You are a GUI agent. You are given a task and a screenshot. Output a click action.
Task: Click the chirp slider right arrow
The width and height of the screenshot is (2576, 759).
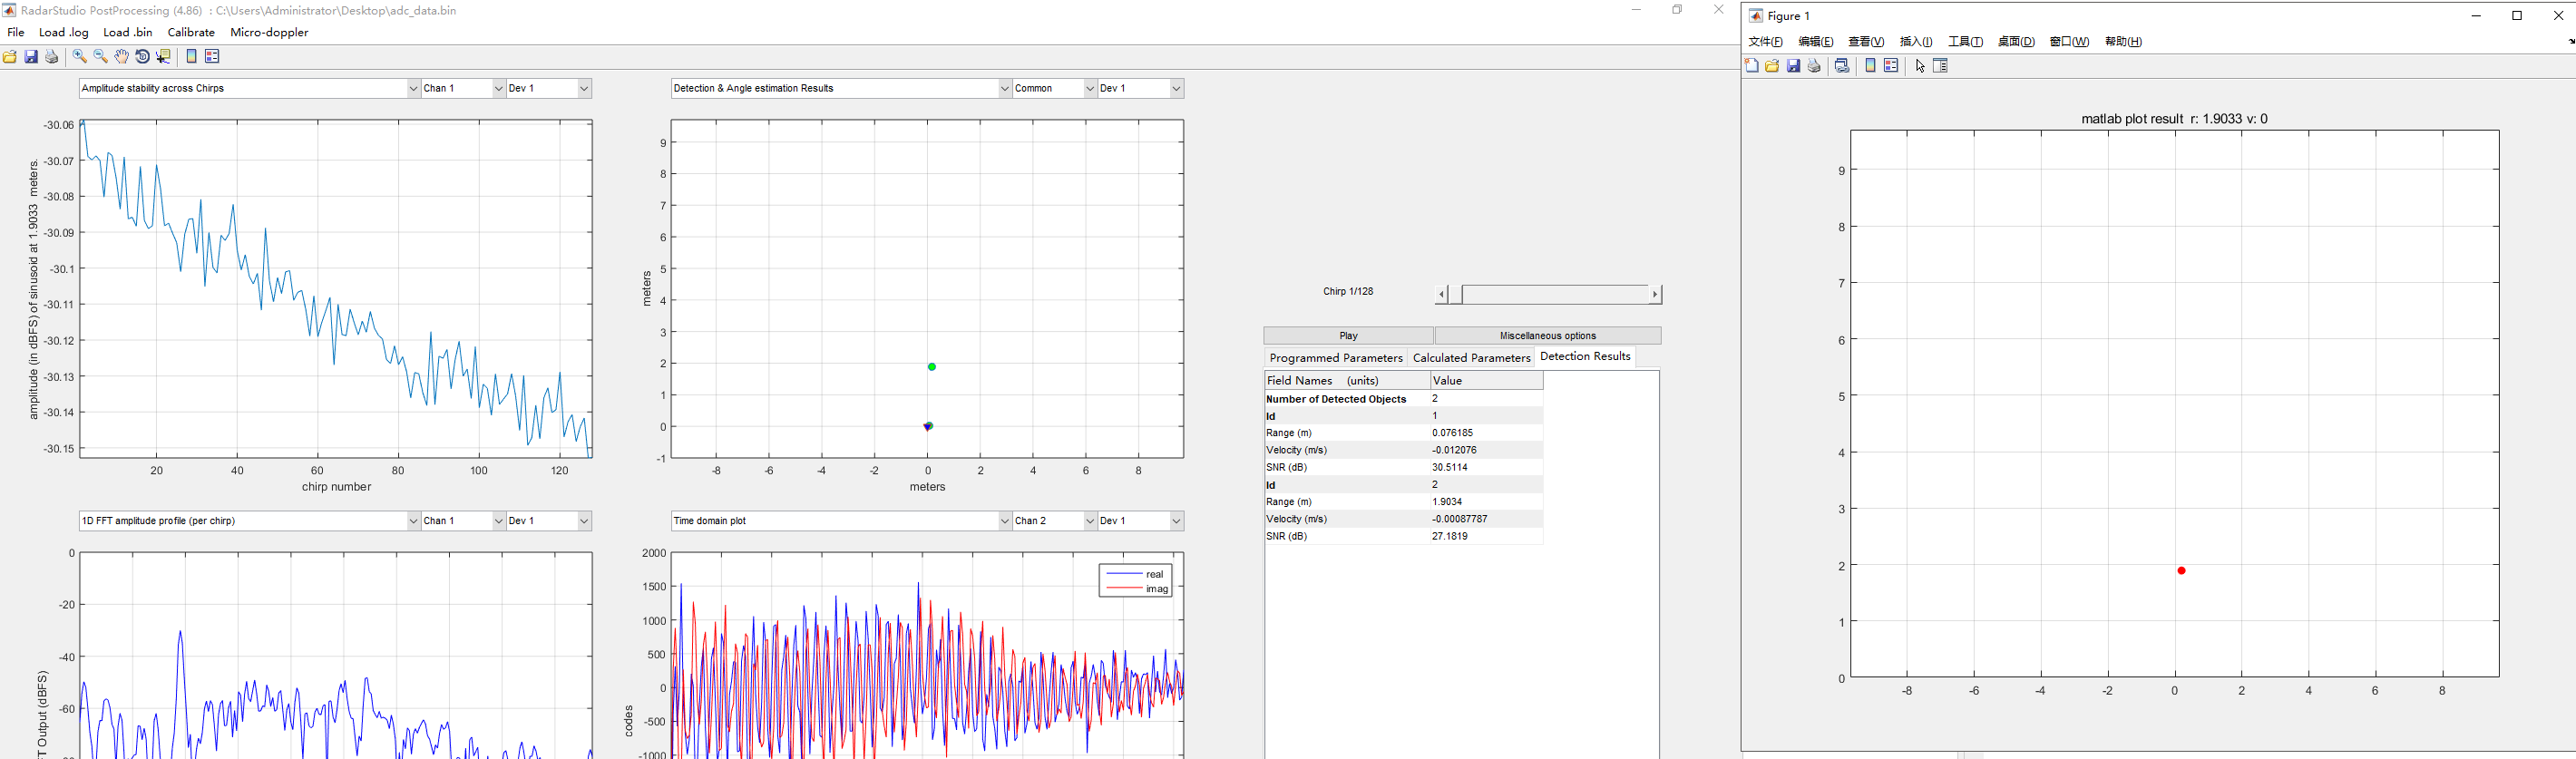[1655, 294]
